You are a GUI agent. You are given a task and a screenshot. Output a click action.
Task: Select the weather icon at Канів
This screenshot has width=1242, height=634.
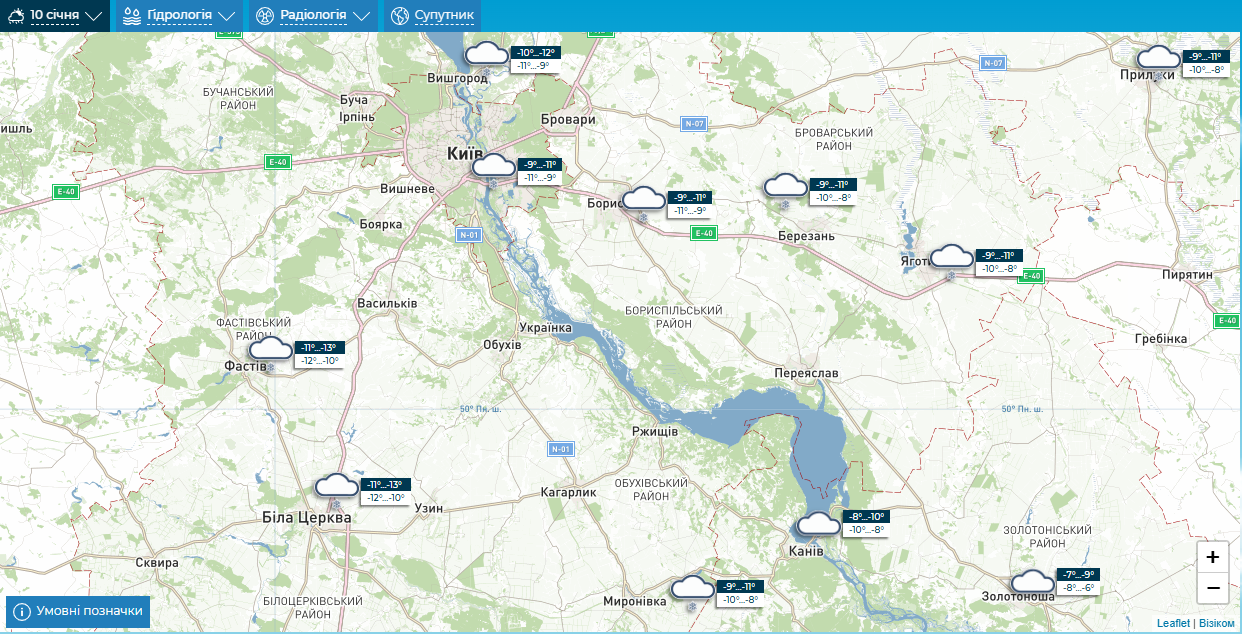[818, 524]
